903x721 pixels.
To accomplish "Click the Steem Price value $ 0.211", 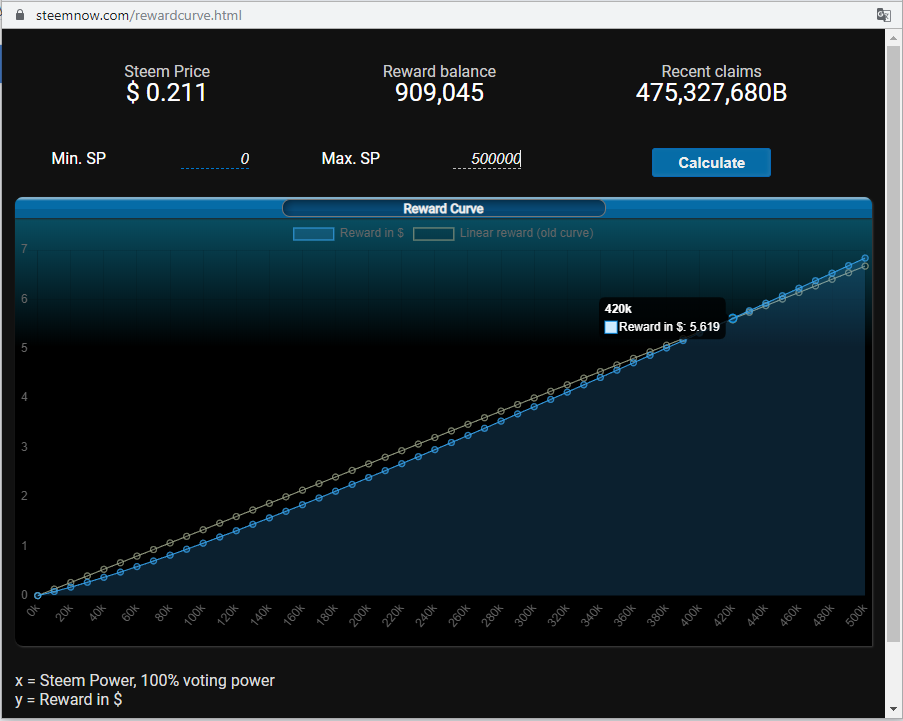I will click(x=167, y=93).
